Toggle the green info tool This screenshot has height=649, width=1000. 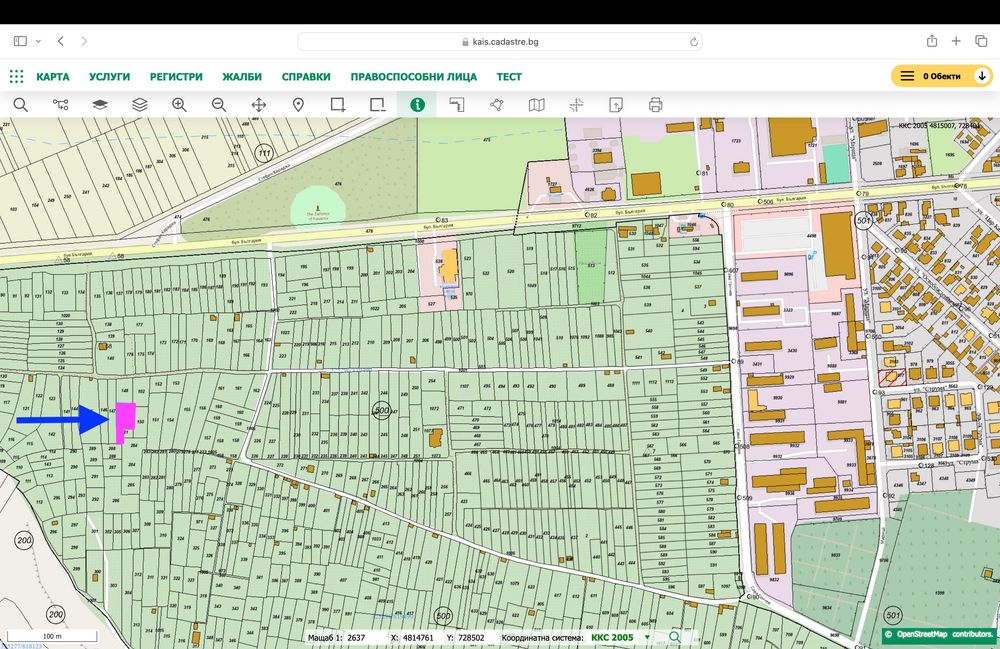(x=417, y=105)
